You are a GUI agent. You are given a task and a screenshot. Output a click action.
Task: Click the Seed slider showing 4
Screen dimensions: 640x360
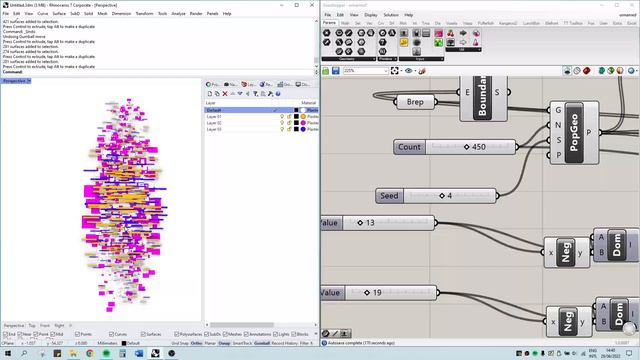(x=436, y=196)
